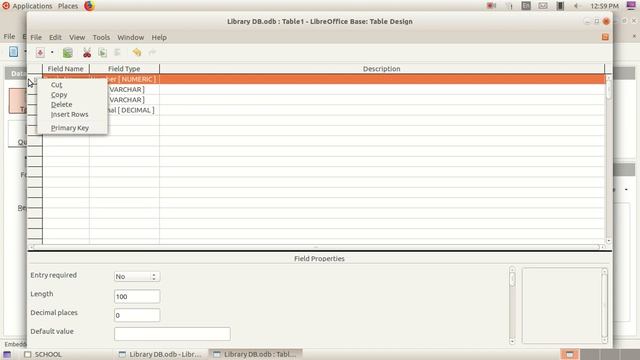The image size is (640, 360).
Task: Switch to the 'Library DB.odb - Libr...' taskbar window
Action: pos(160,354)
